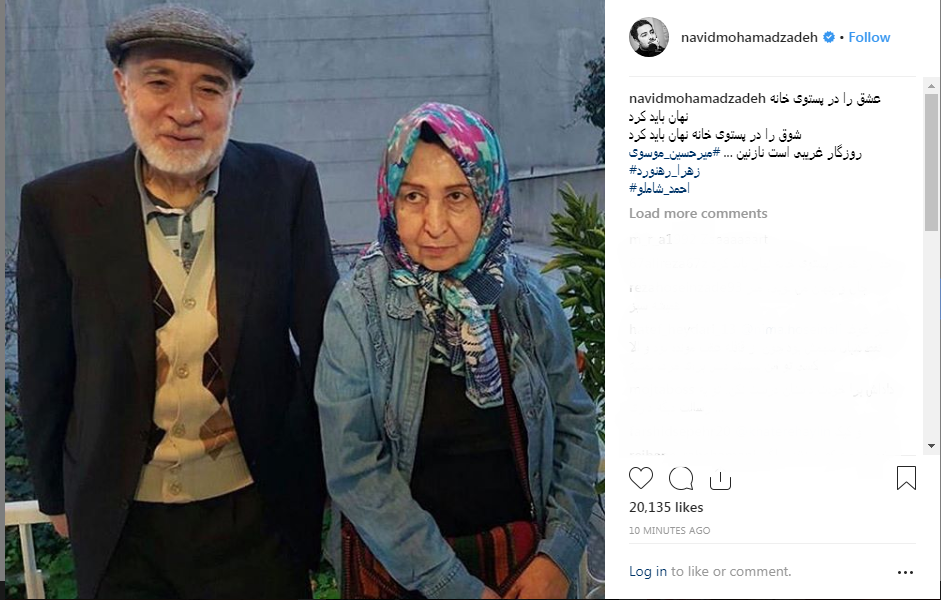Open the احمد_شاملو hashtag

pos(659,188)
